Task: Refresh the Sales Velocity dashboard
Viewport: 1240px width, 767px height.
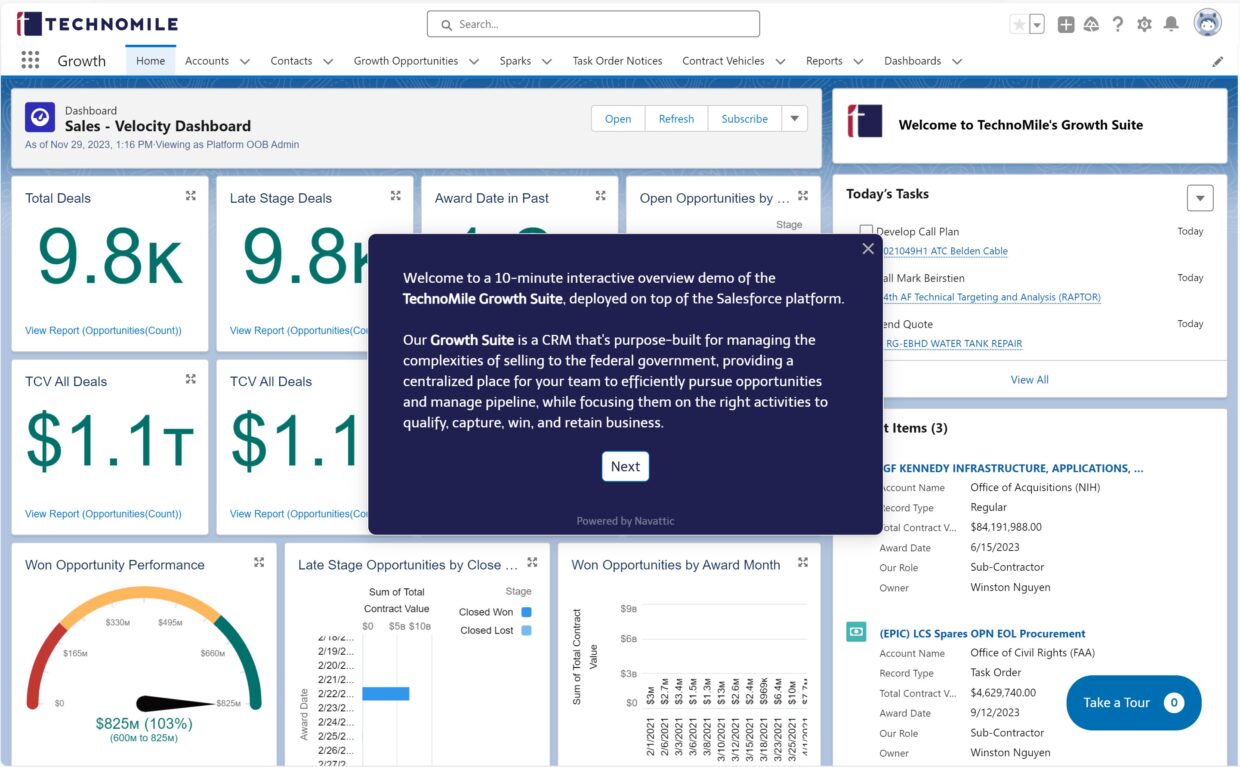Action: click(676, 118)
